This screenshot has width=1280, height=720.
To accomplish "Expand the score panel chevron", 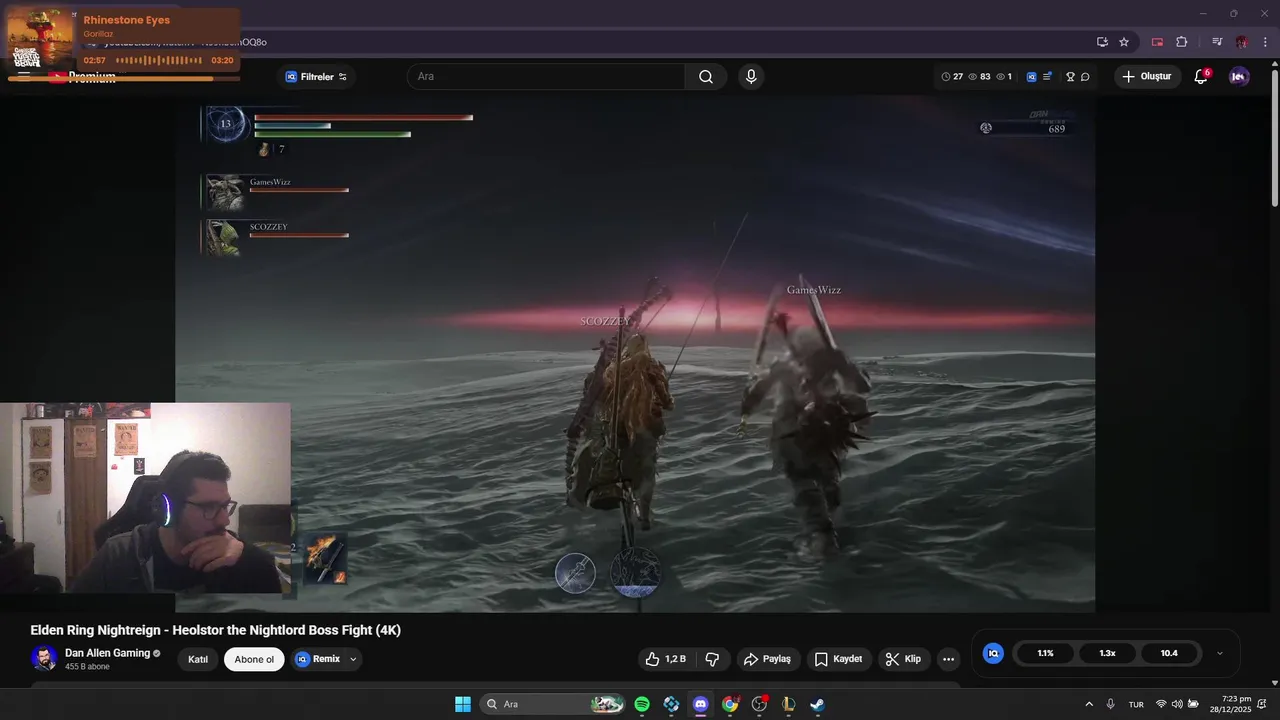I will 1219,653.
